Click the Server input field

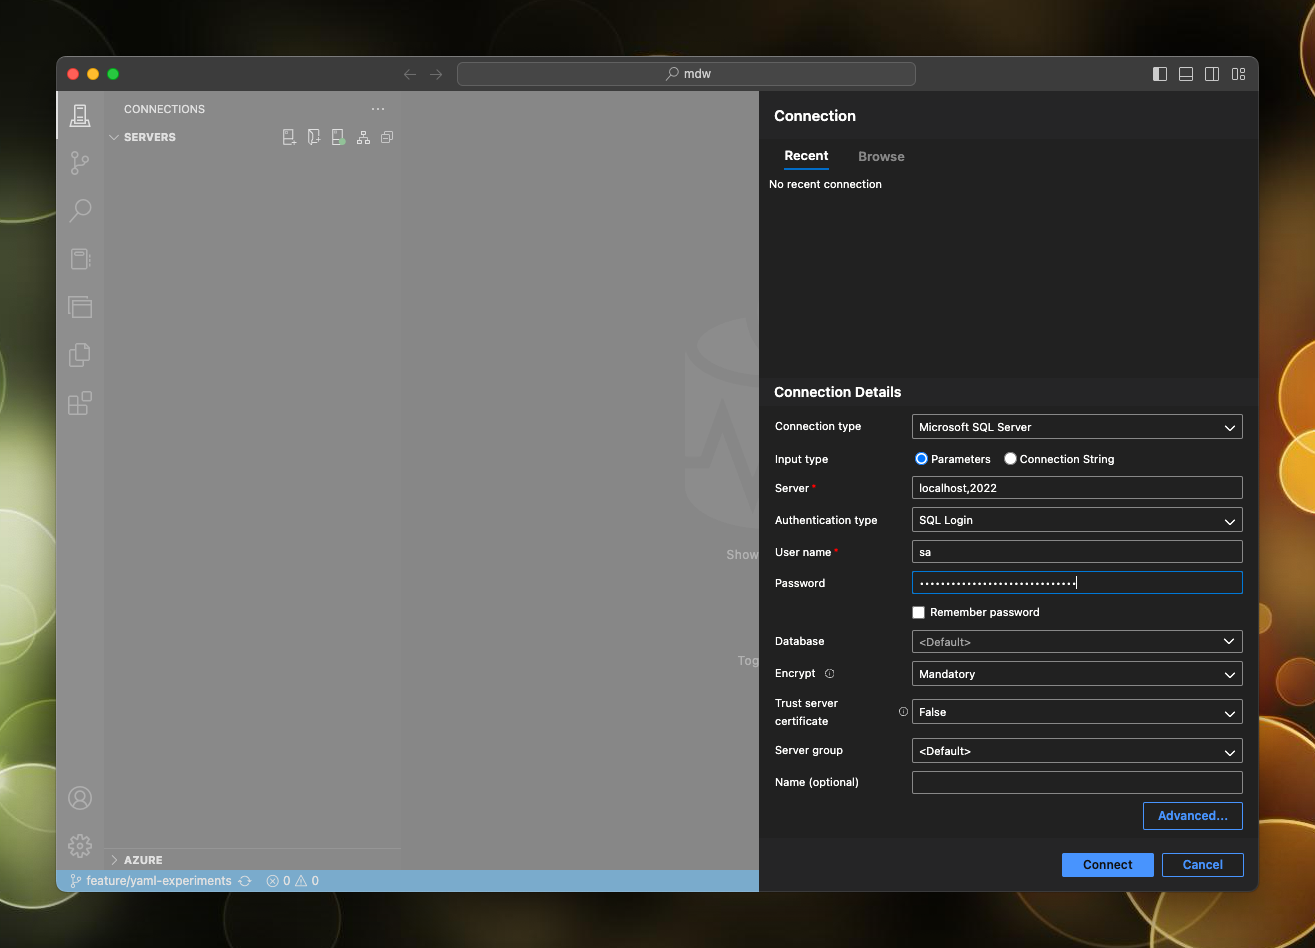pyautogui.click(x=1077, y=488)
